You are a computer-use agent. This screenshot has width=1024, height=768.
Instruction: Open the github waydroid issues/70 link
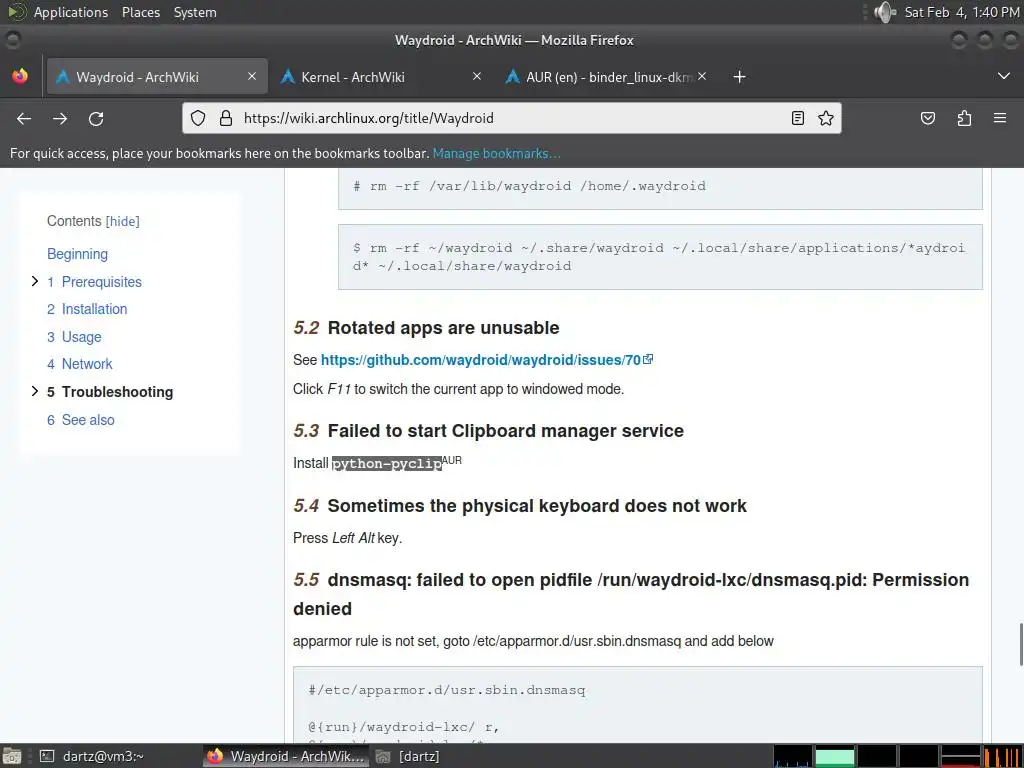tap(487, 360)
